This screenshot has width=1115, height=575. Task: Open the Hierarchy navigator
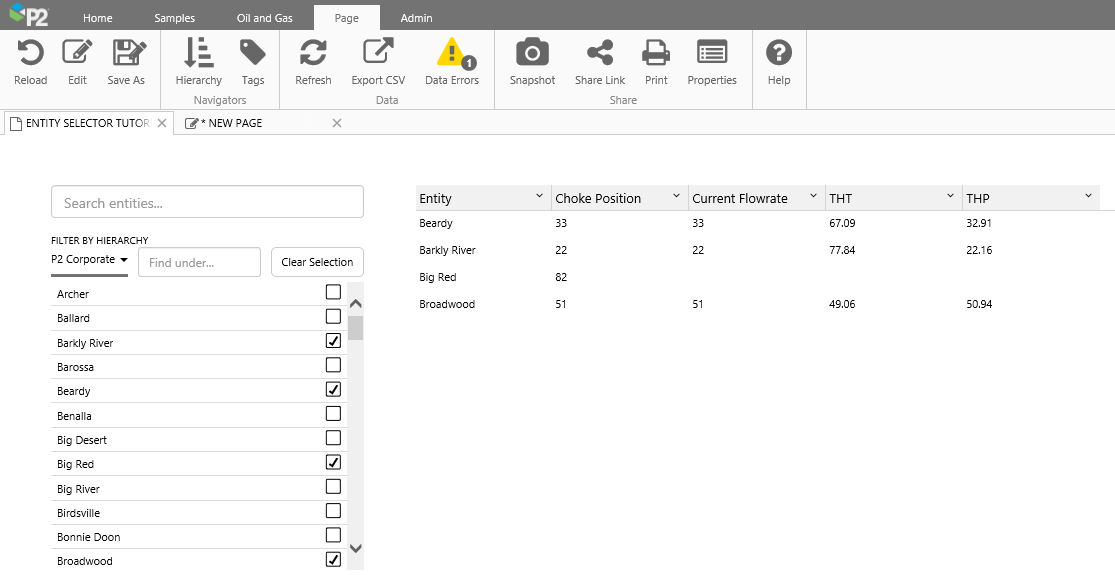click(x=198, y=54)
